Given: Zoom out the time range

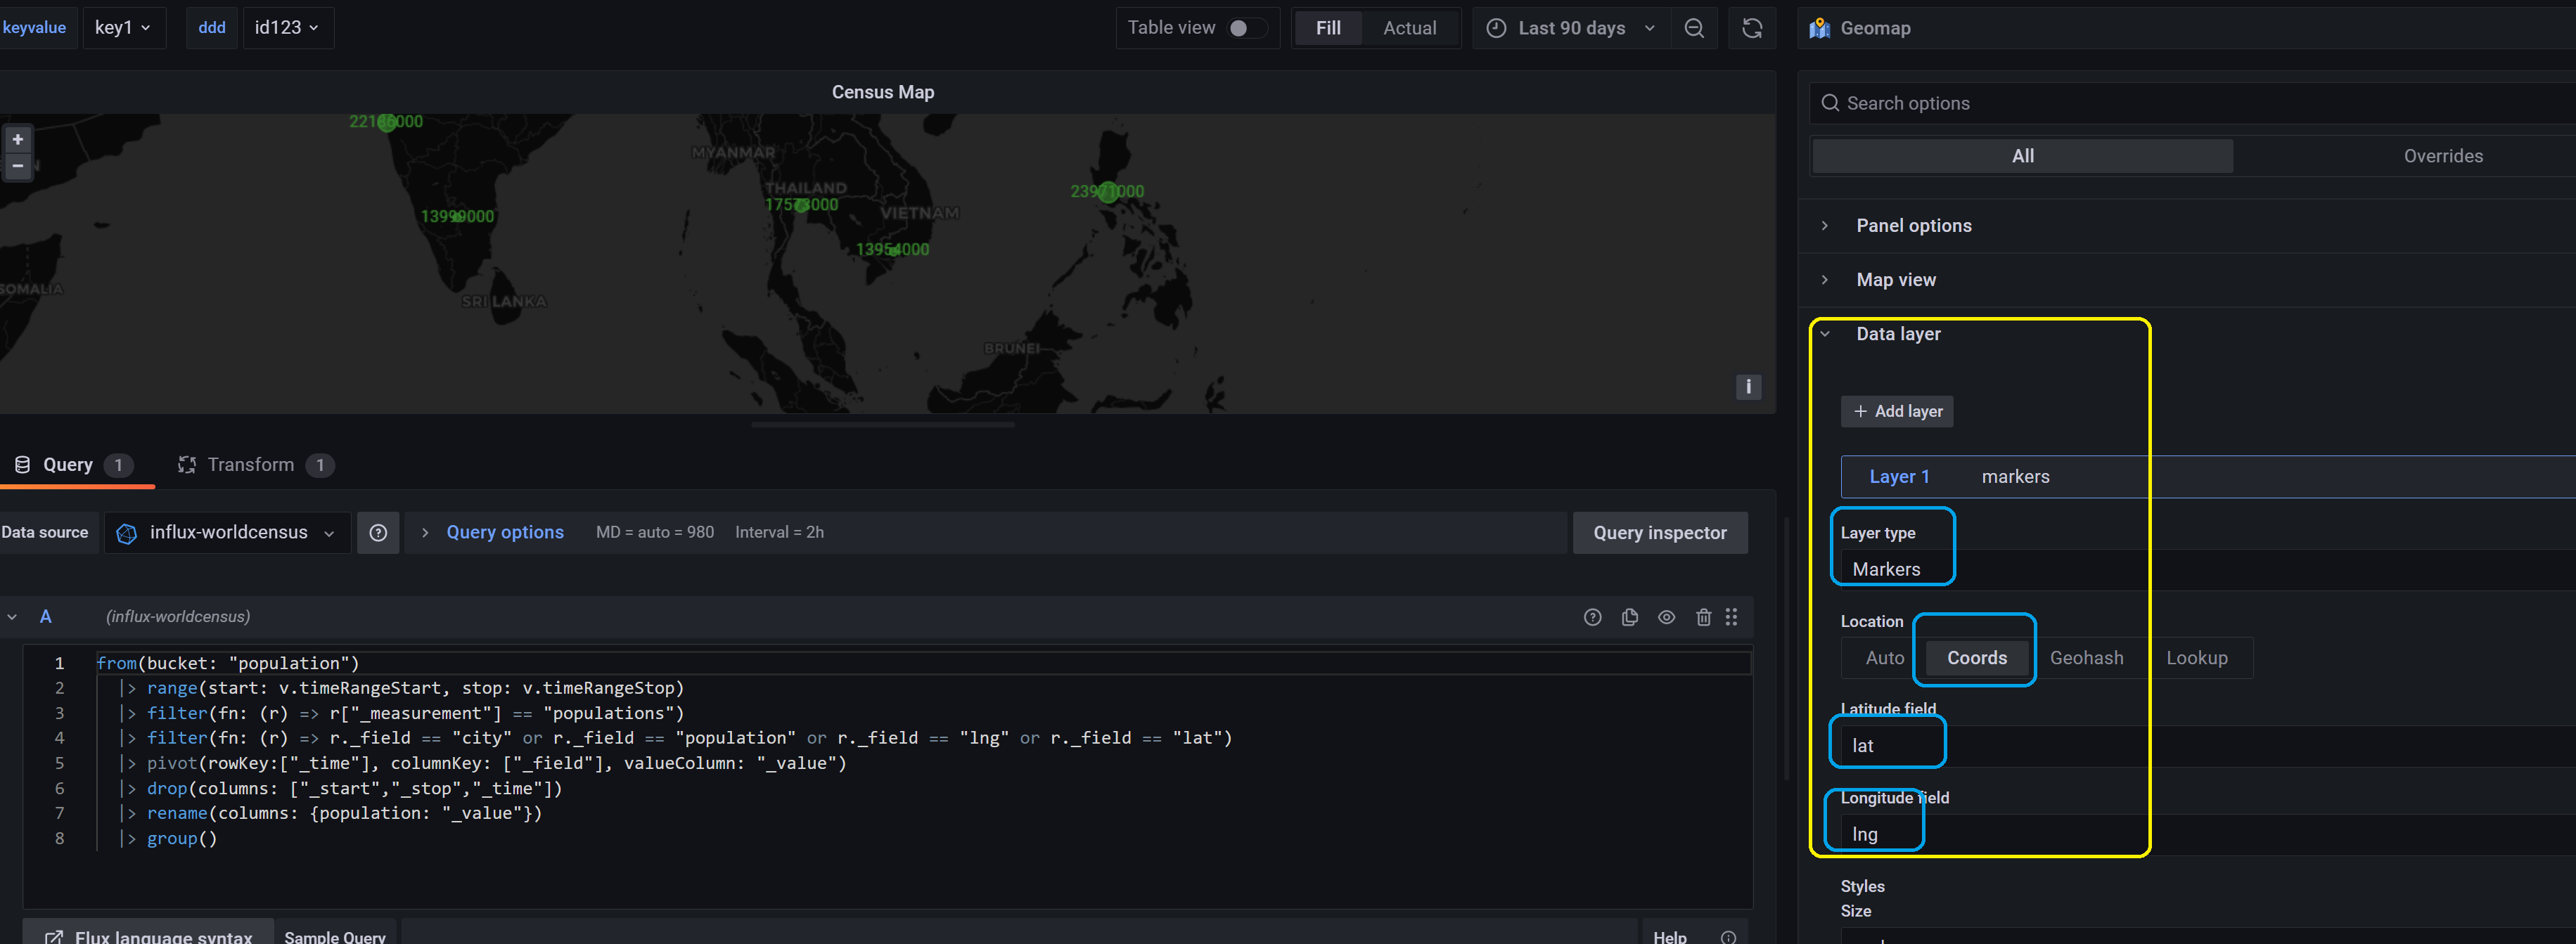Looking at the screenshot, I should [x=1694, y=27].
